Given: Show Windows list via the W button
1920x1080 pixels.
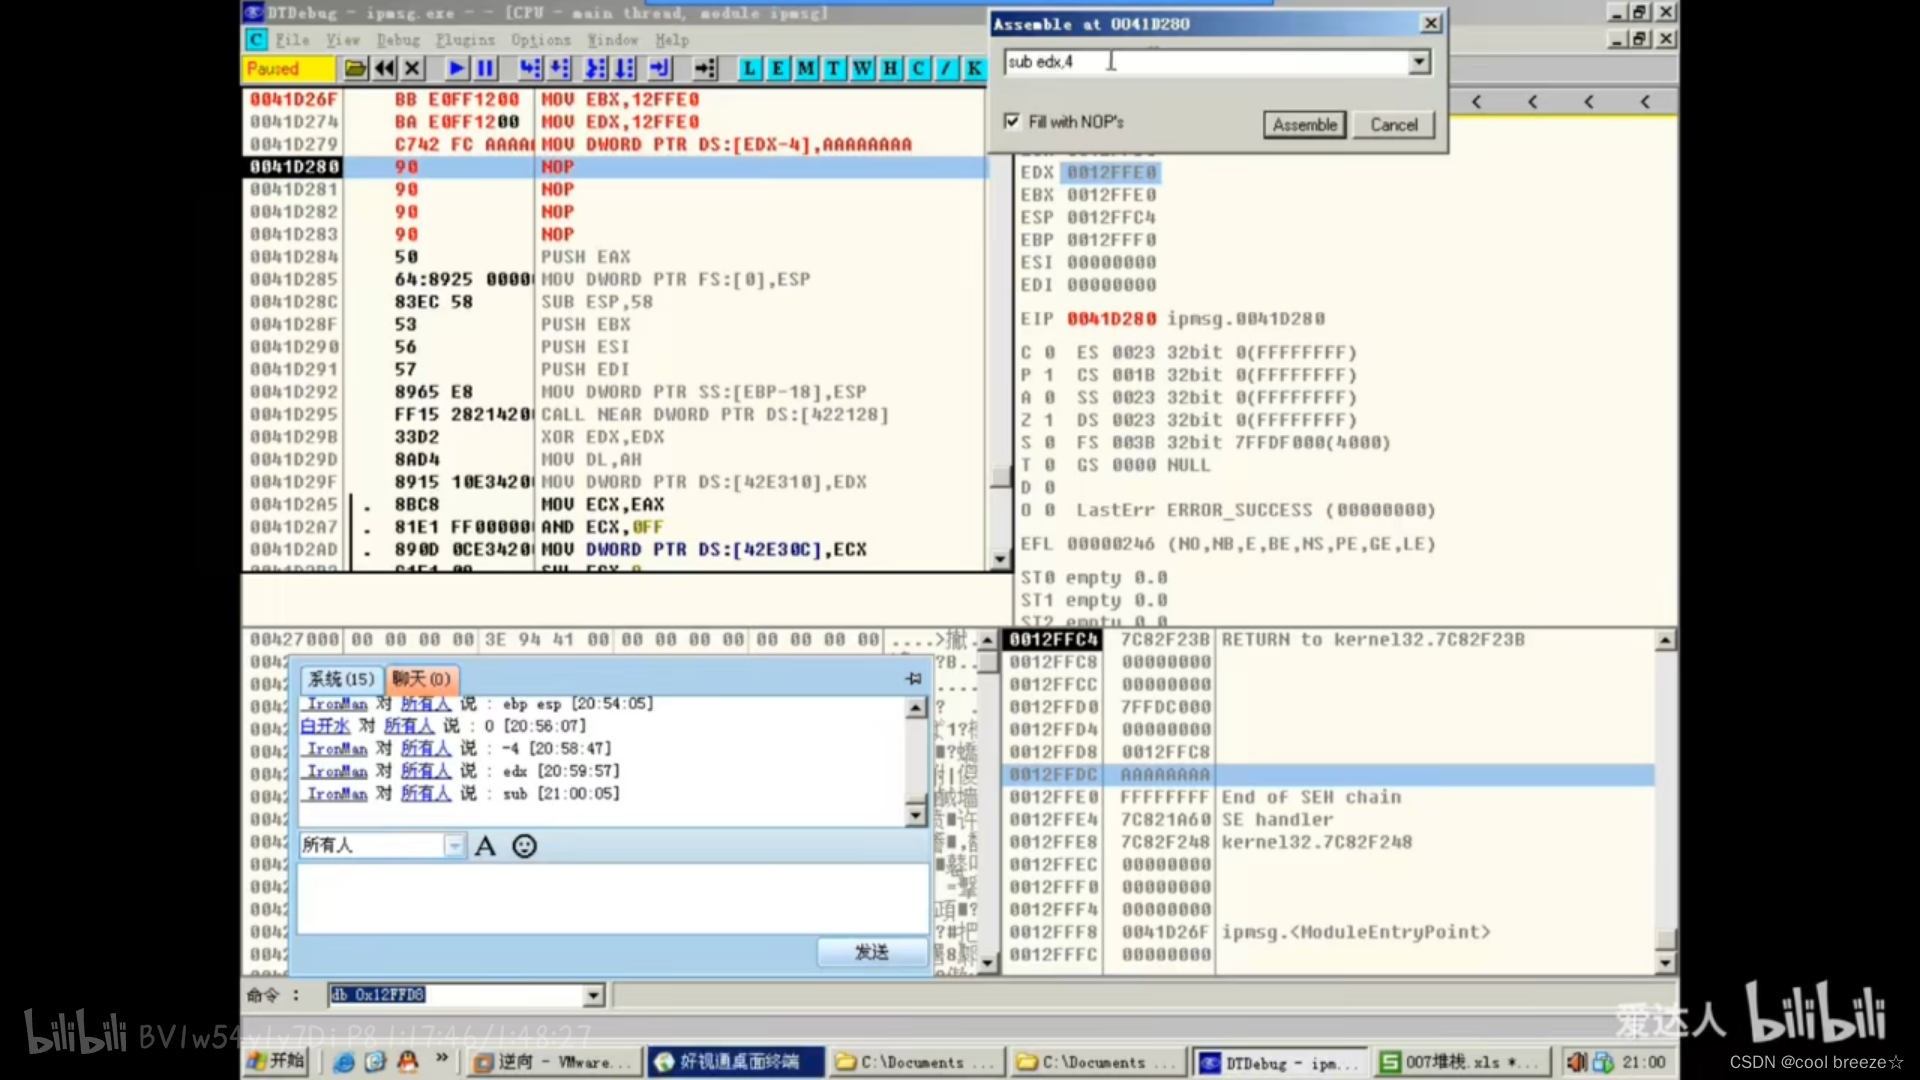Looking at the screenshot, I should click(x=861, y=68).
